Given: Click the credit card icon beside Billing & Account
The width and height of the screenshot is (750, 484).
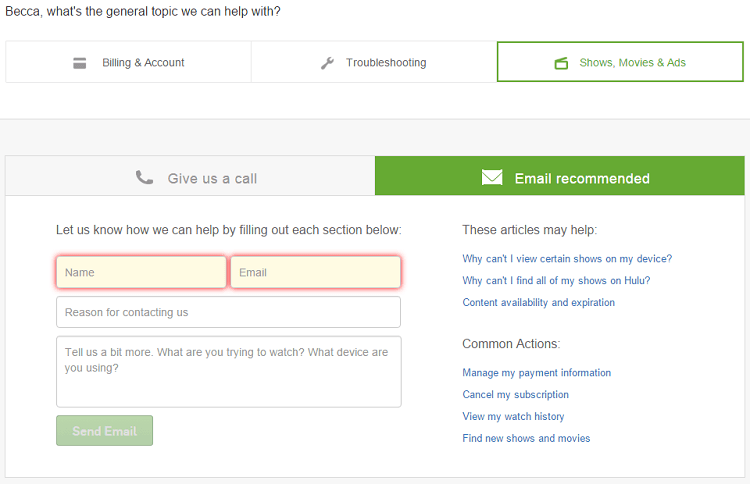Looking at the screenshot, I should [79, 63].
